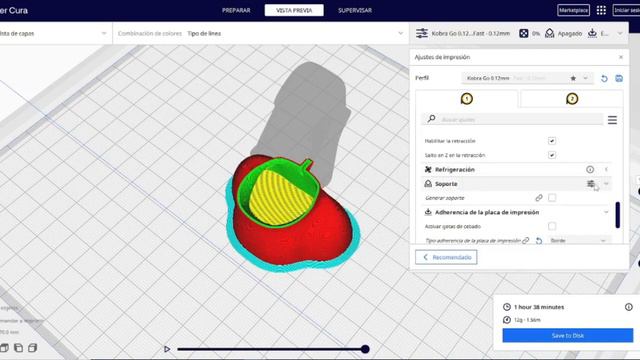Close the Ajustes de impresión panel
Viewport: 640px width, 360px height.
tap(621, 57)
